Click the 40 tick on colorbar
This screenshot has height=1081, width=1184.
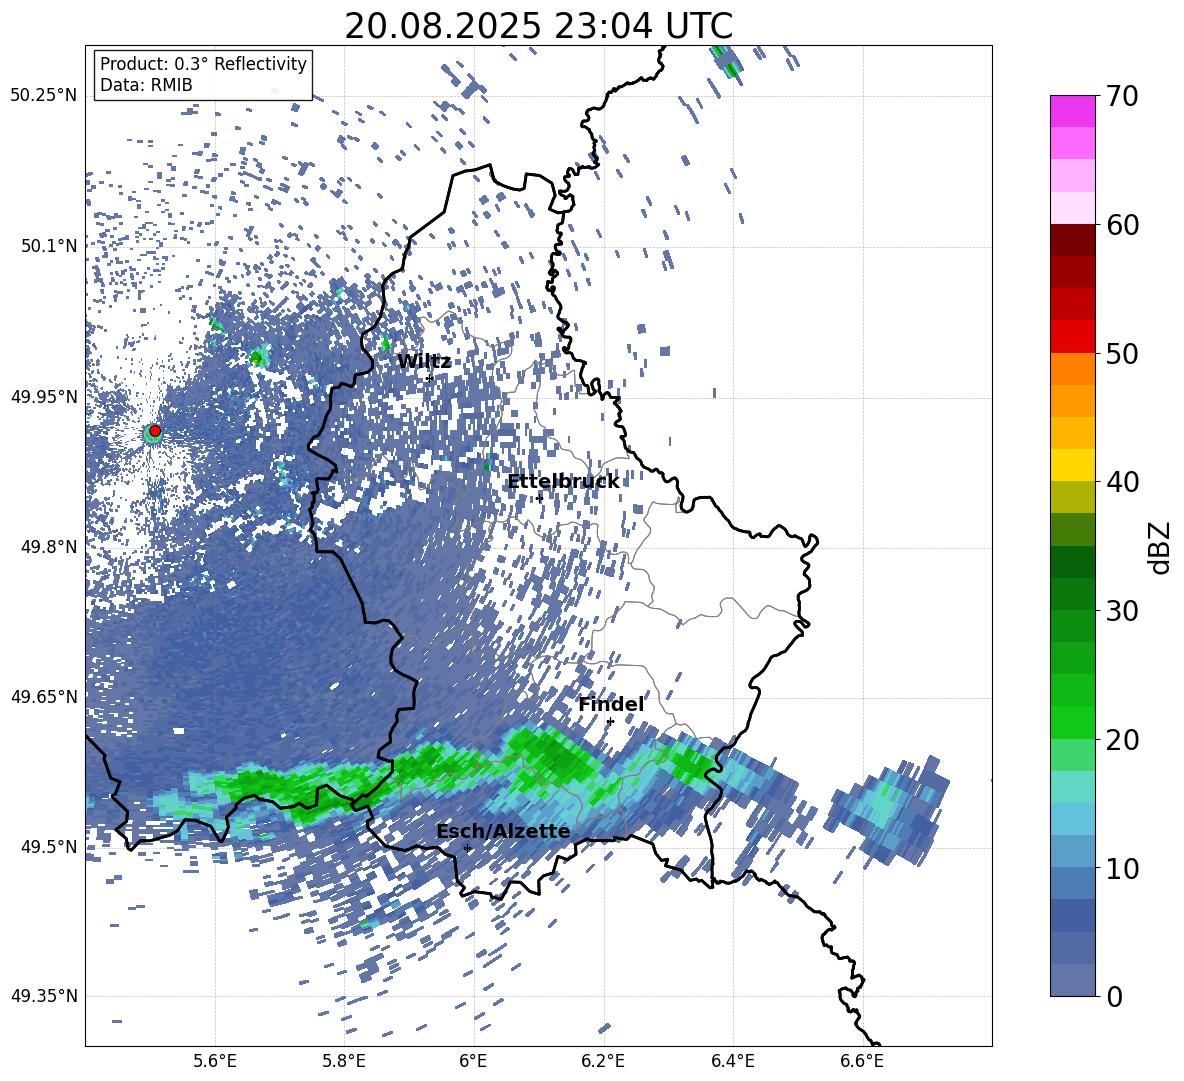1121,482
